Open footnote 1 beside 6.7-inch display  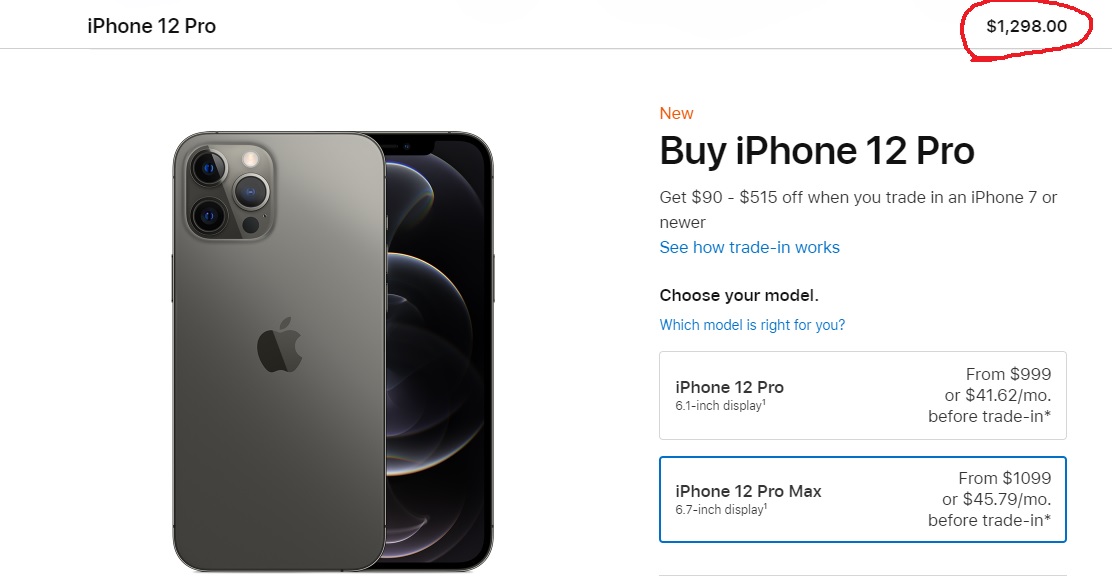[765, 506]
